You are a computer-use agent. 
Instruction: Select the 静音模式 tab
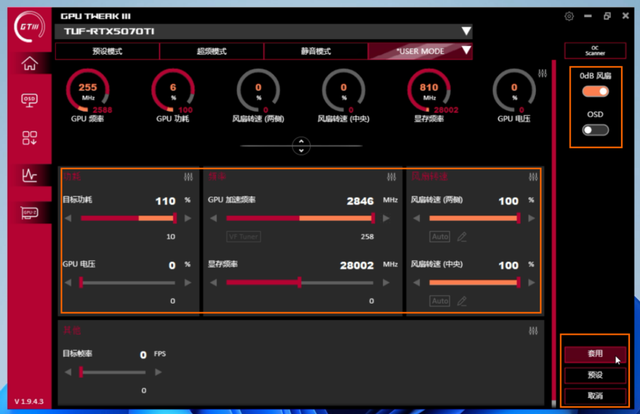pyautogui.click(x=316, y=51)
